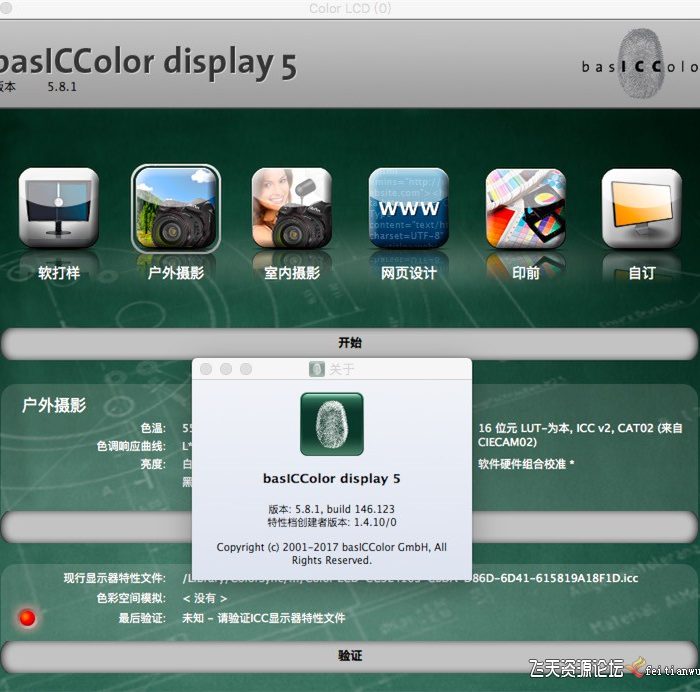The height and width of the screenshot is (692, 700).
Task: Click the 亮度: label
Action: click(x=153, y=464)
